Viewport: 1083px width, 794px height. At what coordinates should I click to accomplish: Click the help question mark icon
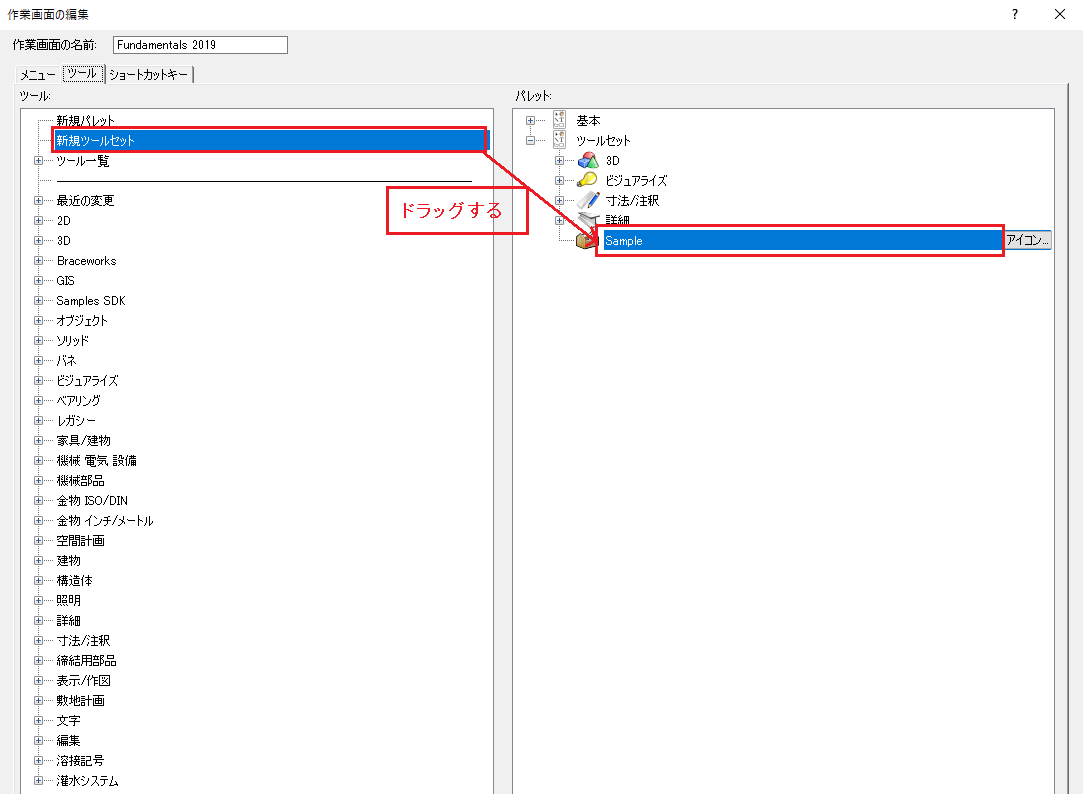pyautogui.click(x=1015, y=14)
